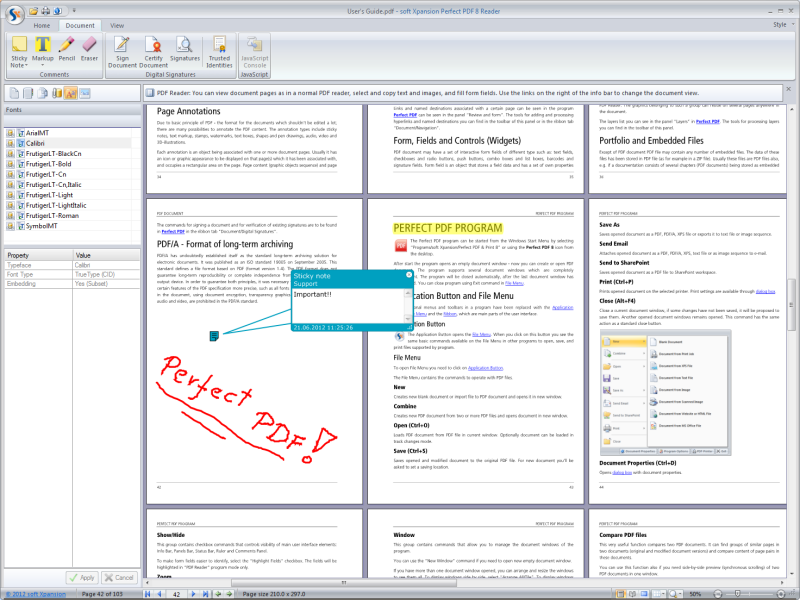
Task: Click the Open folder icon in quick access toolbar
Action: (x=34, y=11)
